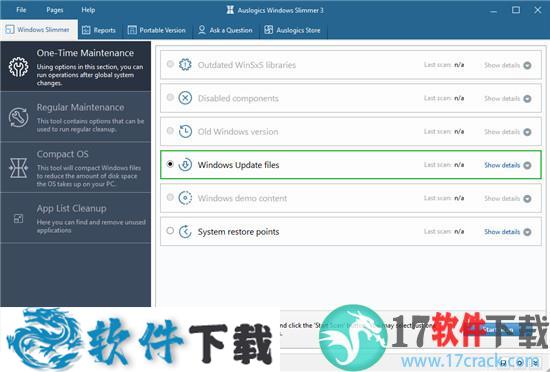550x372 pixels.
Task: Click Reports tab icon
Action: click(86, 30)
